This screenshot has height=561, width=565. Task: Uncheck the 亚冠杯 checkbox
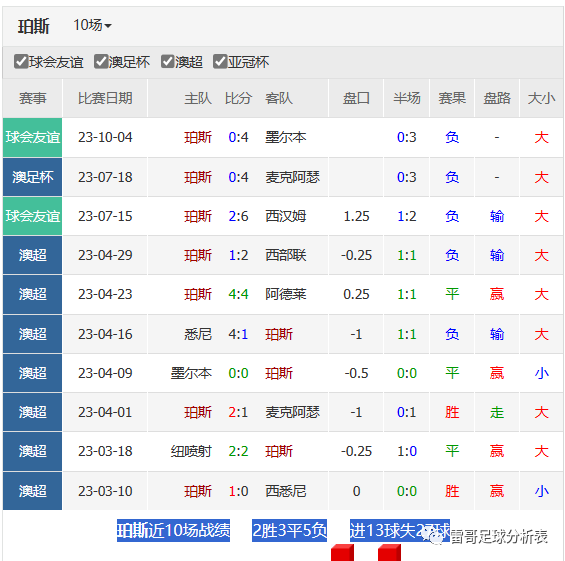click(x=220, y=62)
